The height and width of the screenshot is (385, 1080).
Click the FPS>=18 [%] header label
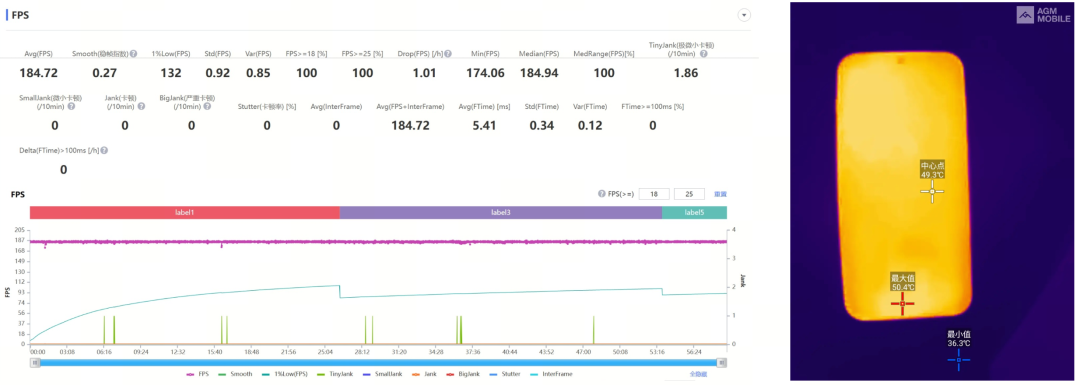pyautogui.click(x=307, y=53)
